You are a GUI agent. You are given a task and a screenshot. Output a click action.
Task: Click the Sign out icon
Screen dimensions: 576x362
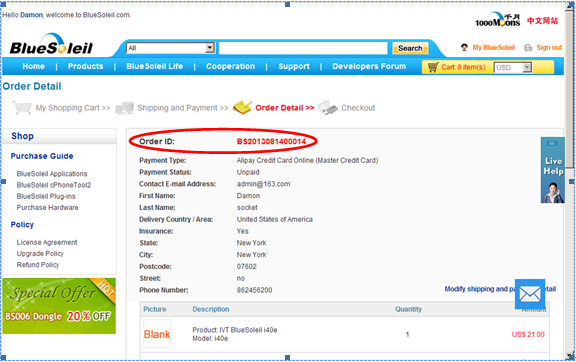click(528, 48)
